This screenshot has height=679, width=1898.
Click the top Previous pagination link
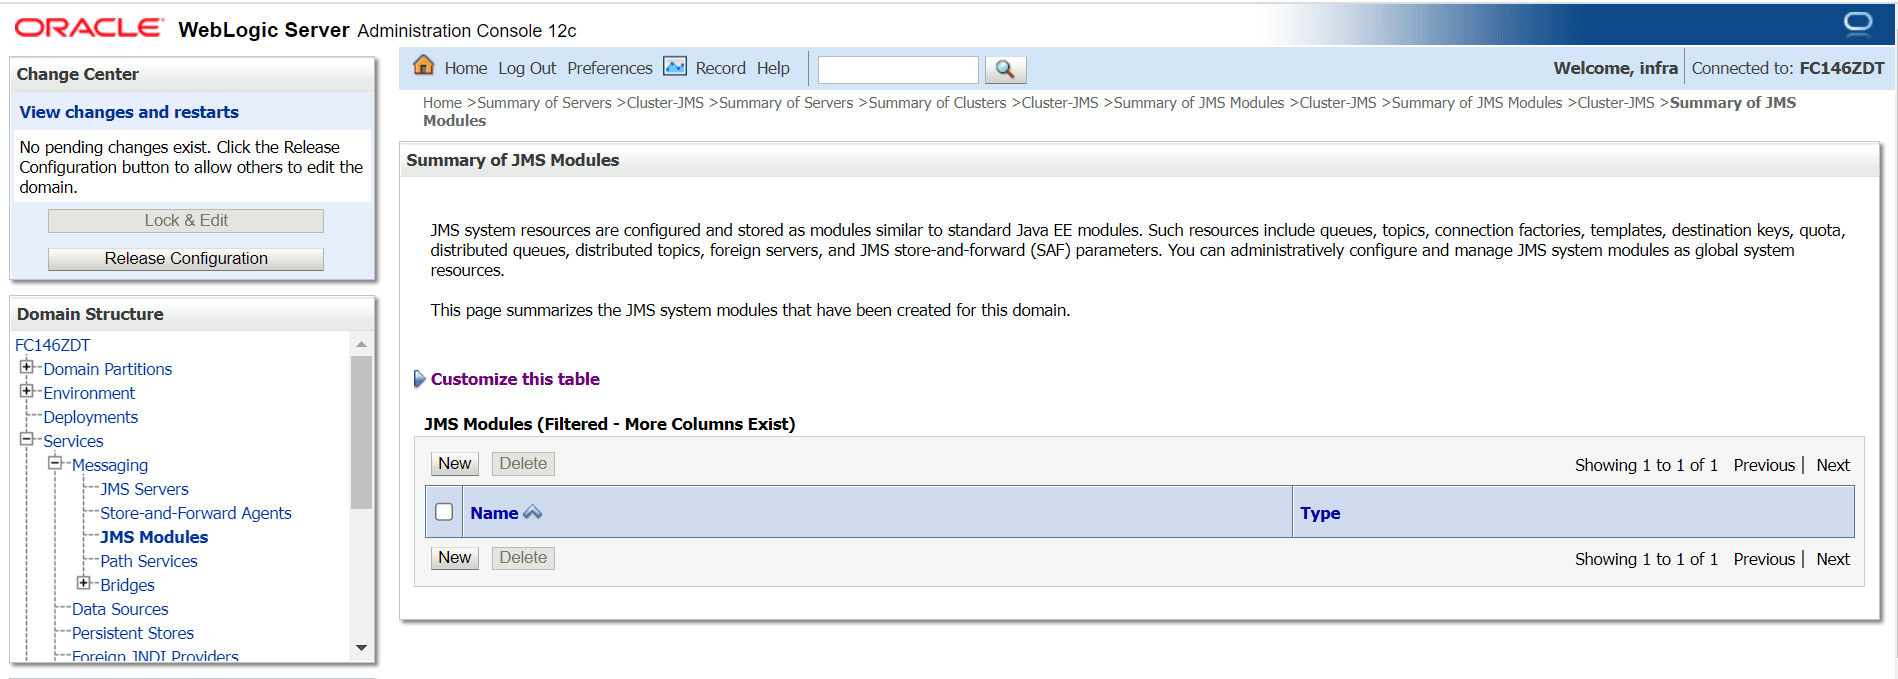coord(1764,465)
